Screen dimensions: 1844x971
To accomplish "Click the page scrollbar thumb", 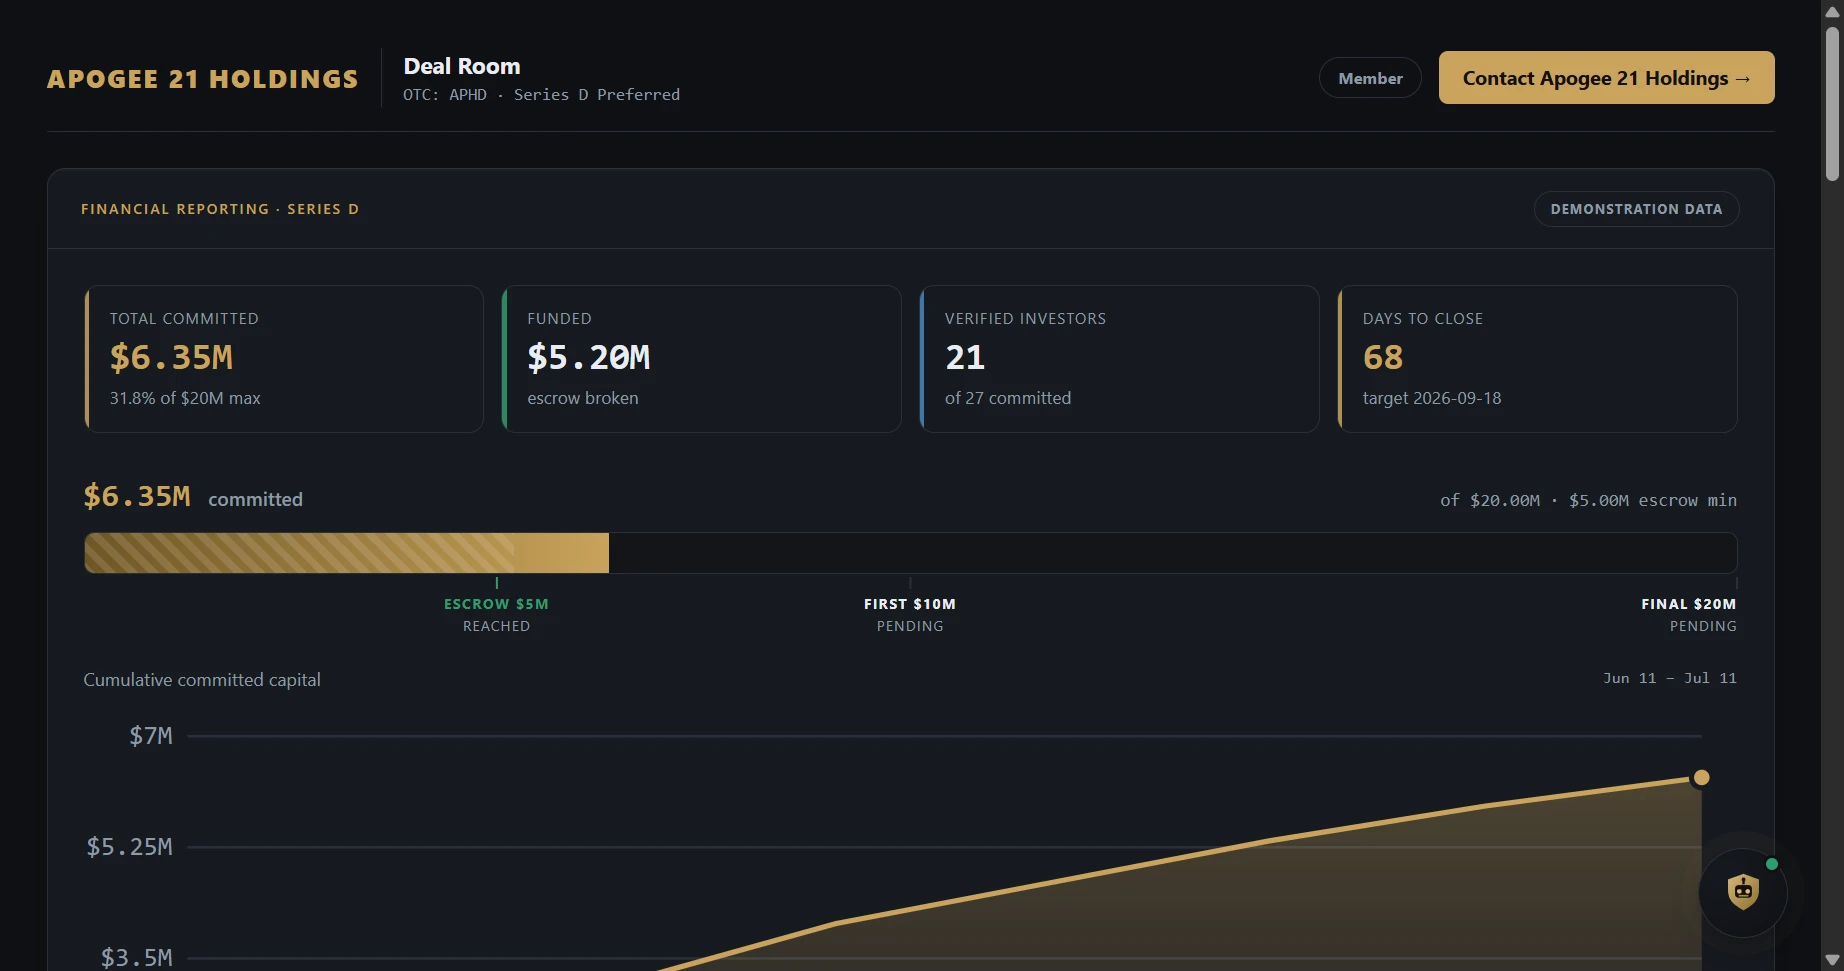I will (1832, 103).
